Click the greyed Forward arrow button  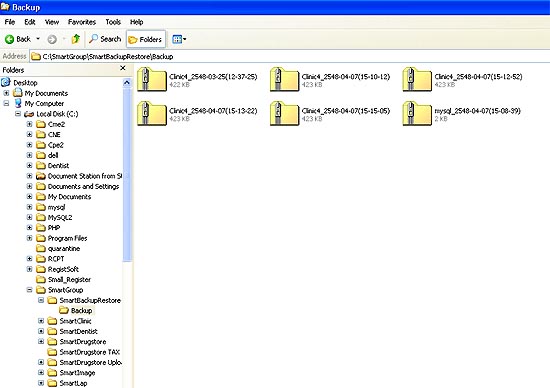pyautogui.click(x=52, y=39)
